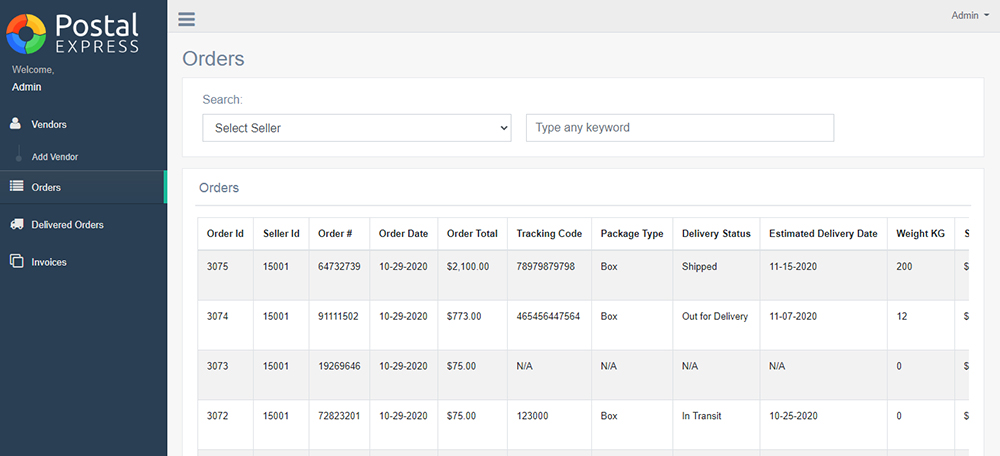Image resolution: width=1000 pixels, height=456 pixels.
Task: Select order id 3074 cell
Action: (x=217, y=316)
